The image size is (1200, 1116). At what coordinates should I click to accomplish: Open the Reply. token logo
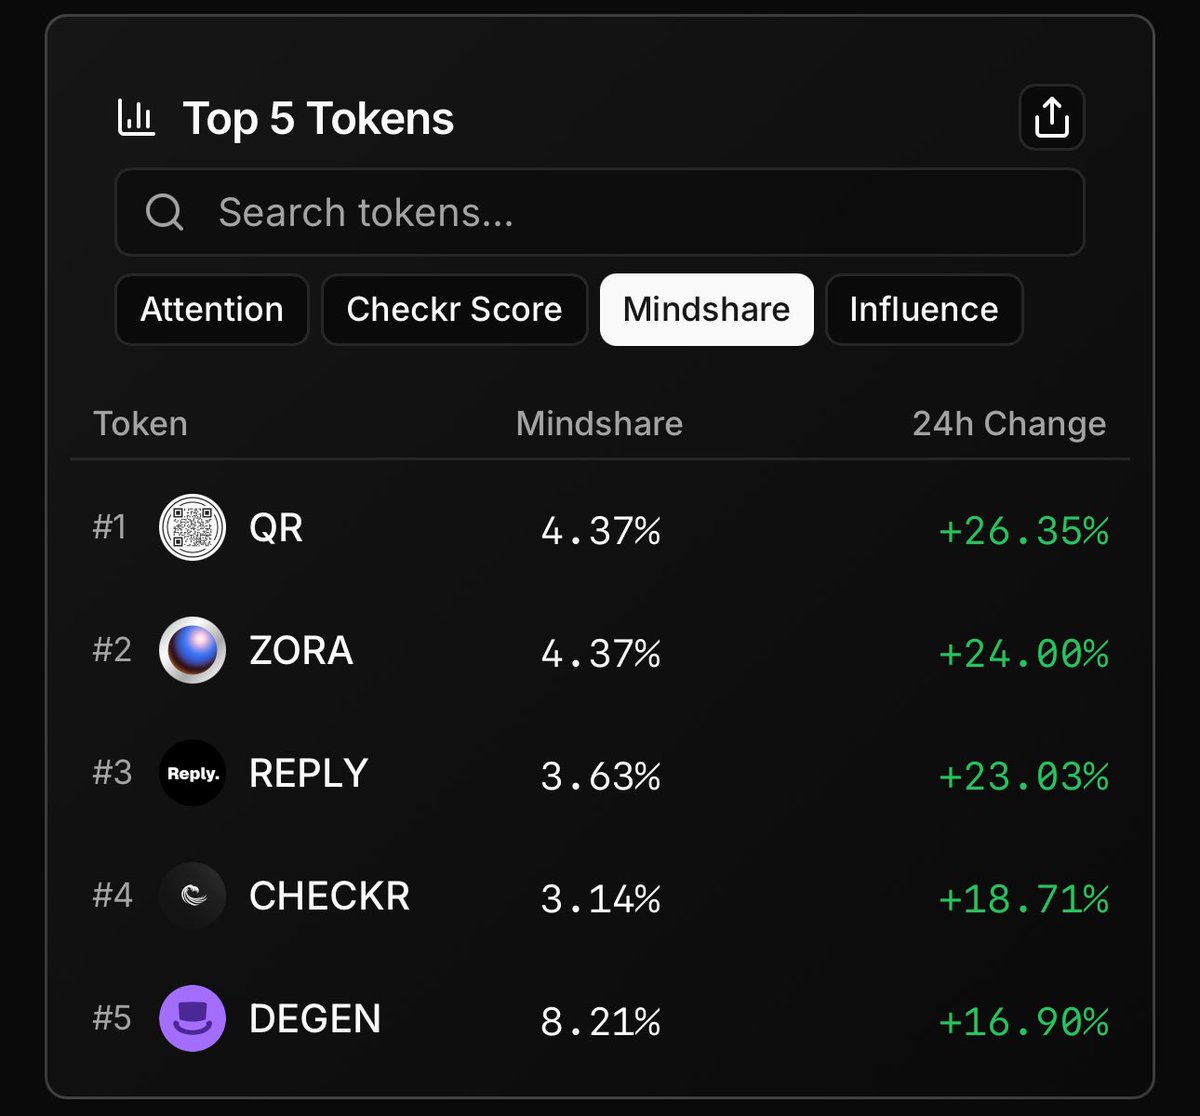(193, 773)
